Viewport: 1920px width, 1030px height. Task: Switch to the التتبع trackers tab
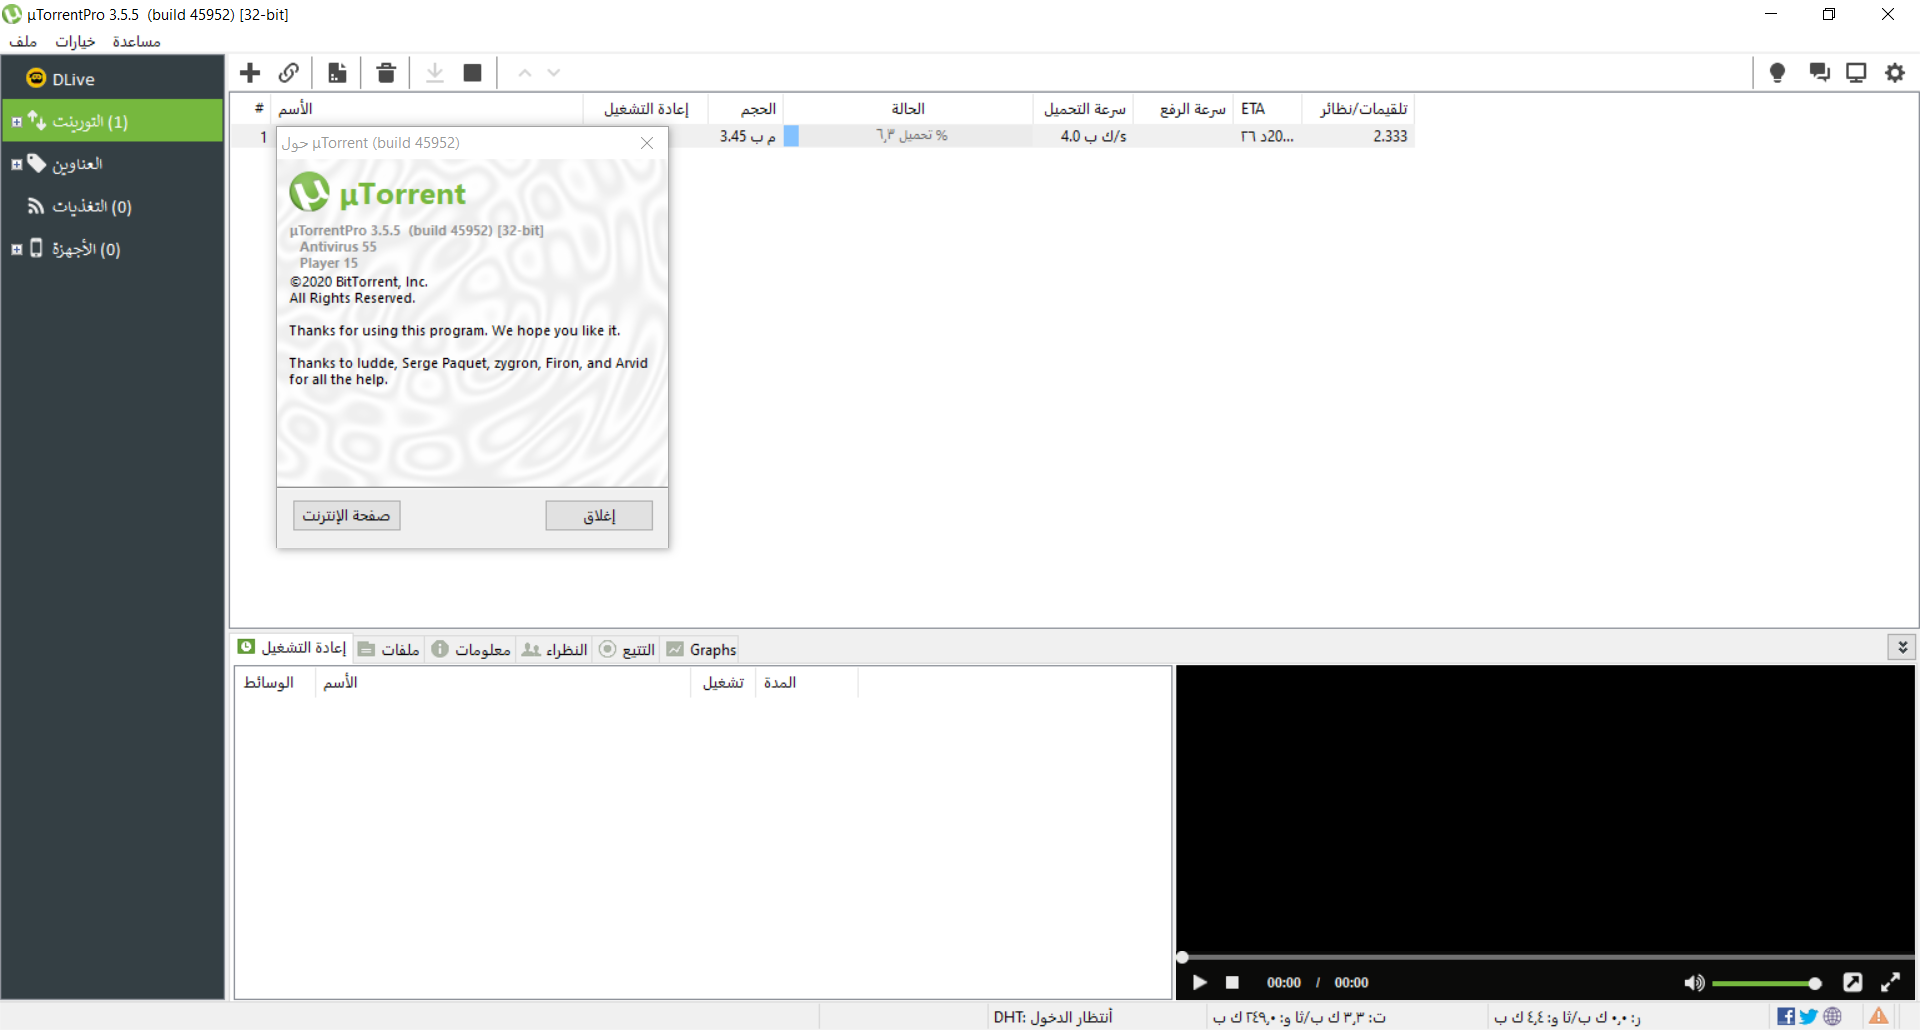click(627, 649)
